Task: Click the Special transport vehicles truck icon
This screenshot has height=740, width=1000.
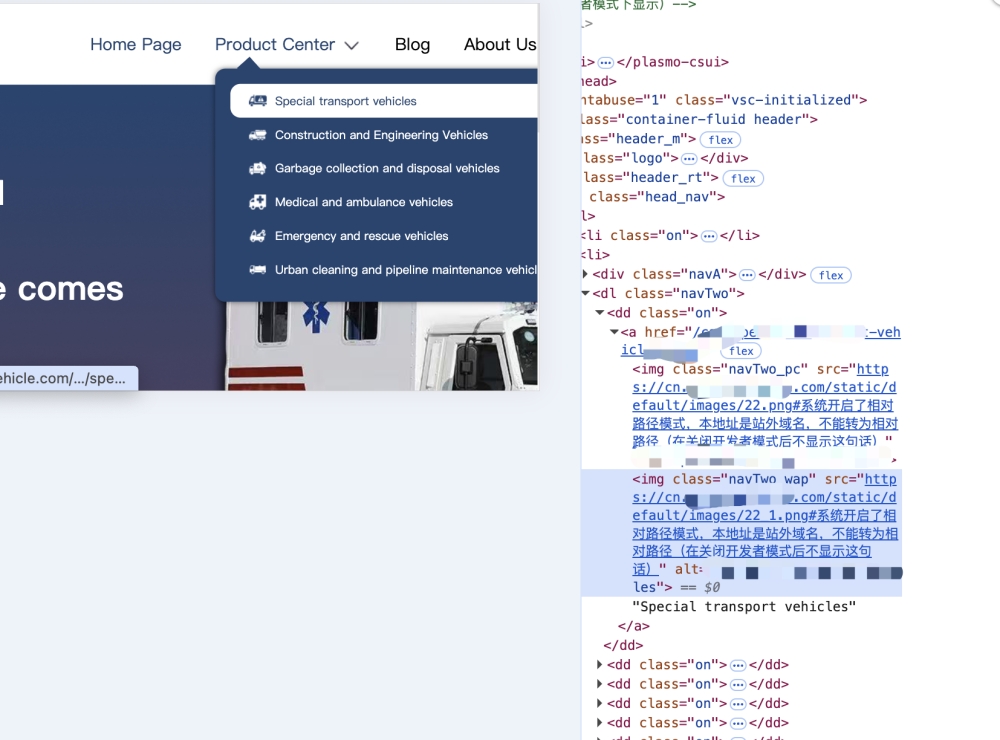Action: pyautogui.click(x=258, y=101)
